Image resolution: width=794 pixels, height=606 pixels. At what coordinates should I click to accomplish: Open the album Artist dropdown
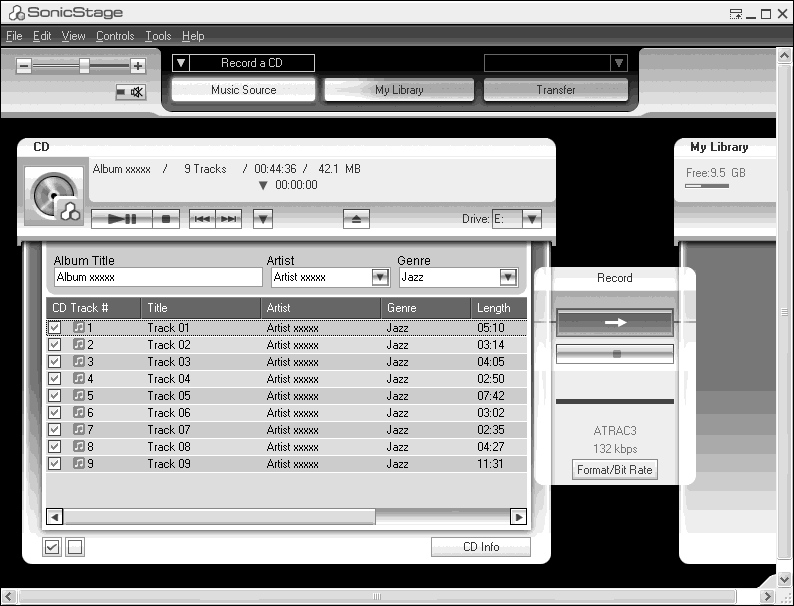click(380, 277)
